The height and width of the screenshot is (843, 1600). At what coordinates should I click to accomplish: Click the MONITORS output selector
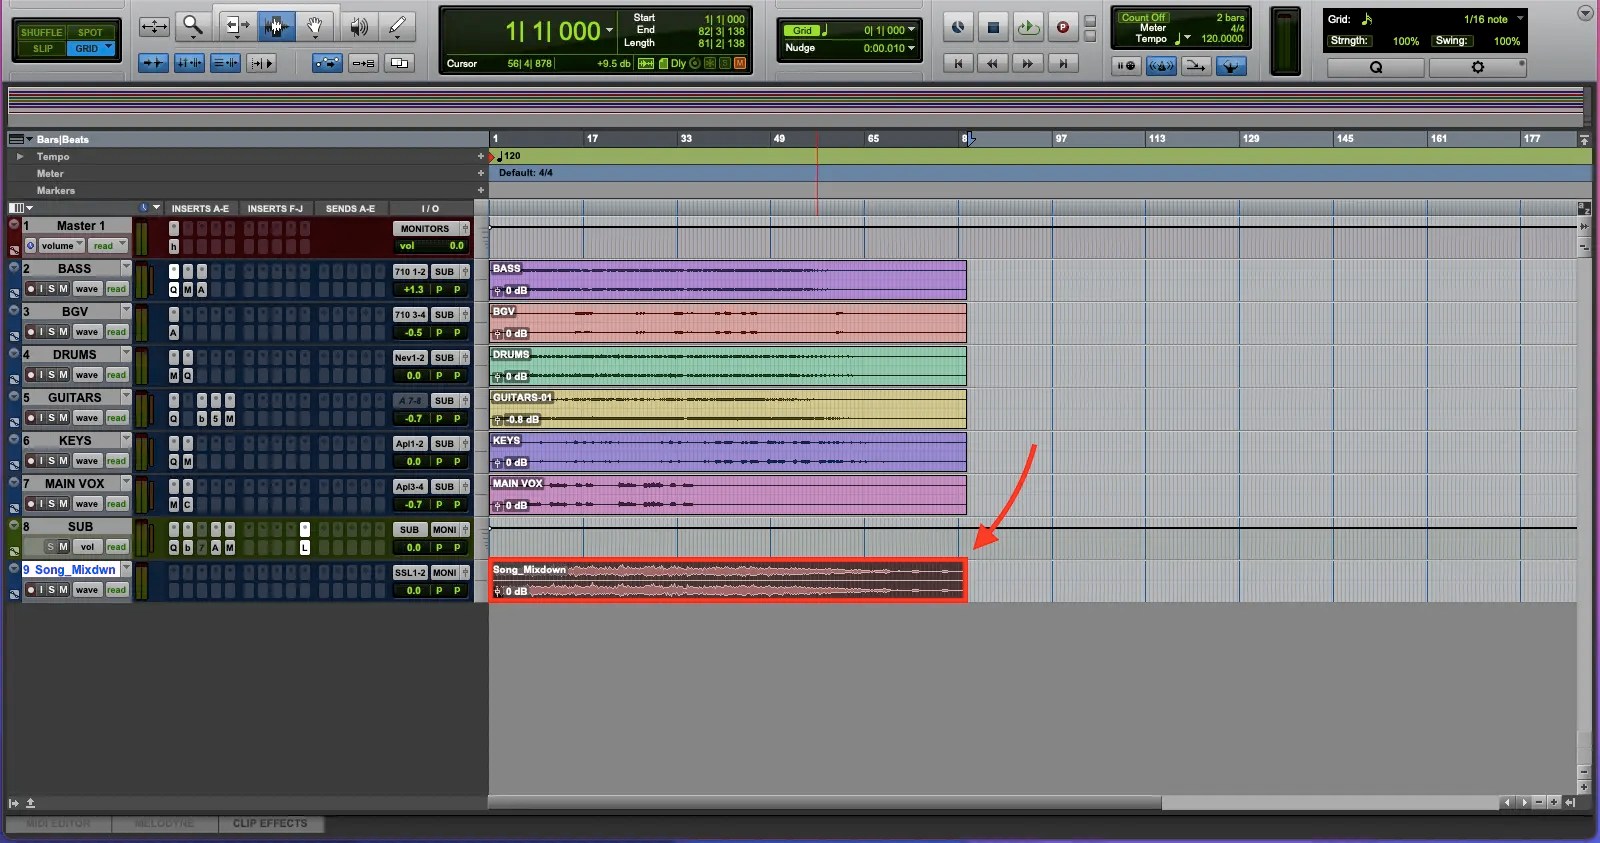pos(426,229)
